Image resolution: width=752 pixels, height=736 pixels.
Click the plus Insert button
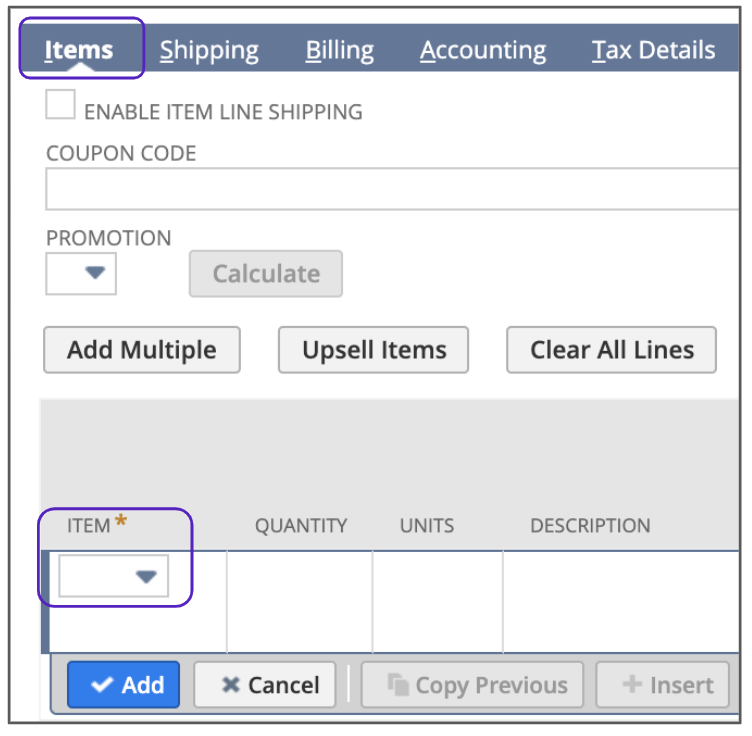coord(662,685)
